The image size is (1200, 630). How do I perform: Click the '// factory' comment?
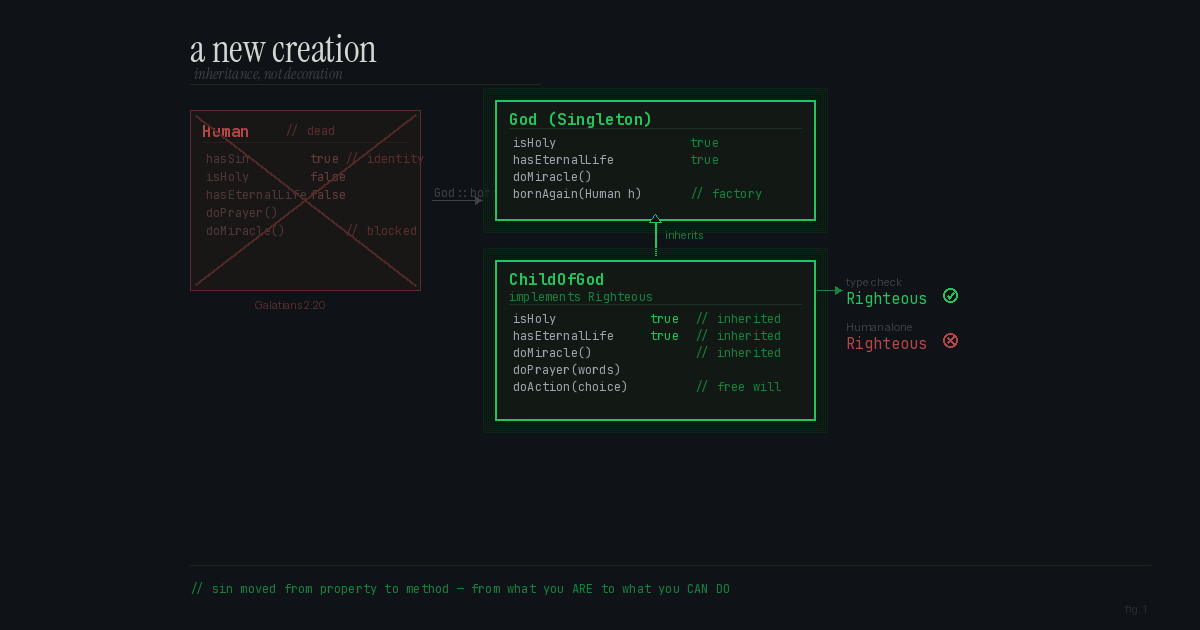pyautogui.click(x=726, y=194)
